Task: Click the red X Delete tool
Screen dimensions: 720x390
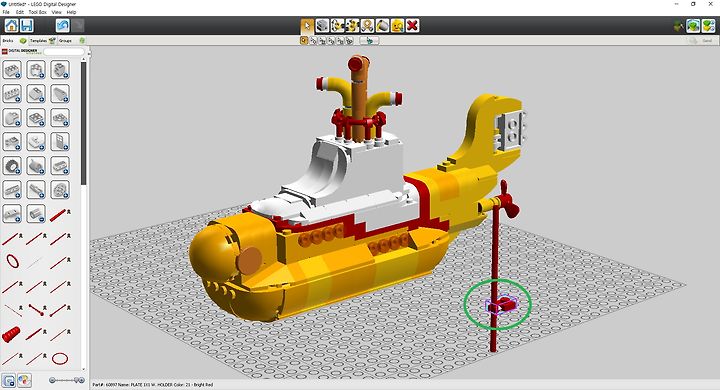Action: pyautogui.click(x=412, y=26)
